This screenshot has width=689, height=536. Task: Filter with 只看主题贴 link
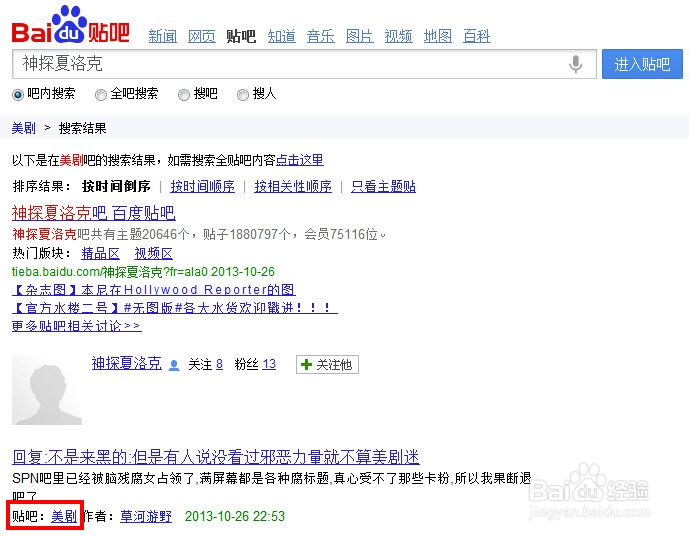pos(383,186)
